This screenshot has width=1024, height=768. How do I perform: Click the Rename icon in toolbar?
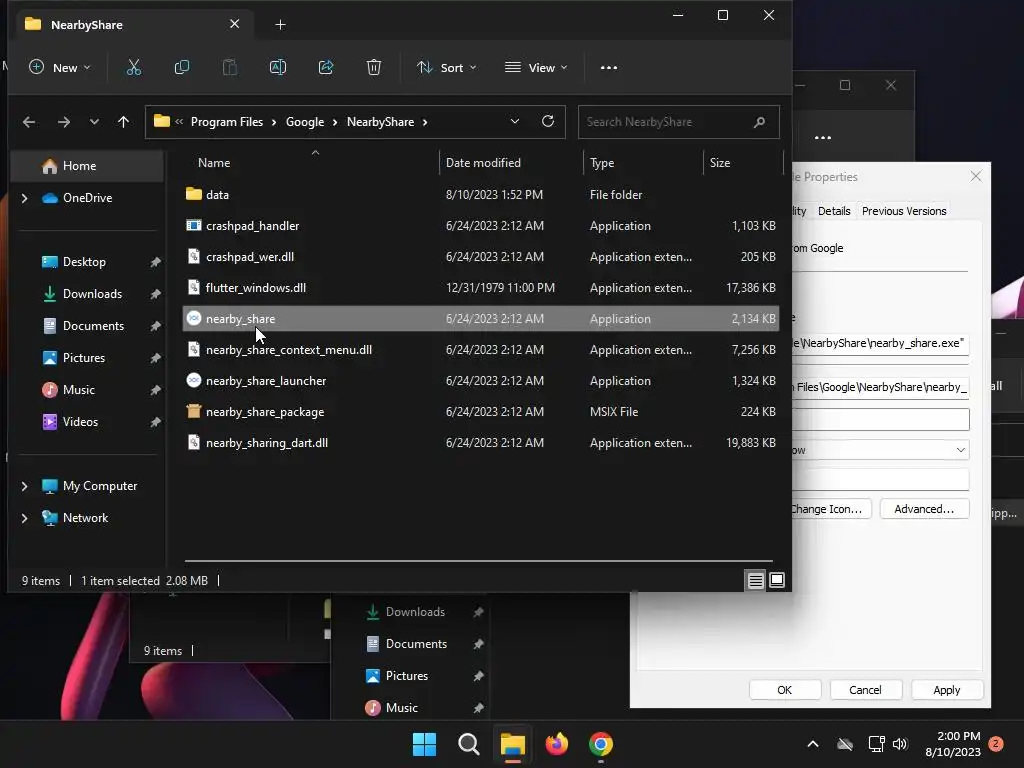tap(278, 67)
